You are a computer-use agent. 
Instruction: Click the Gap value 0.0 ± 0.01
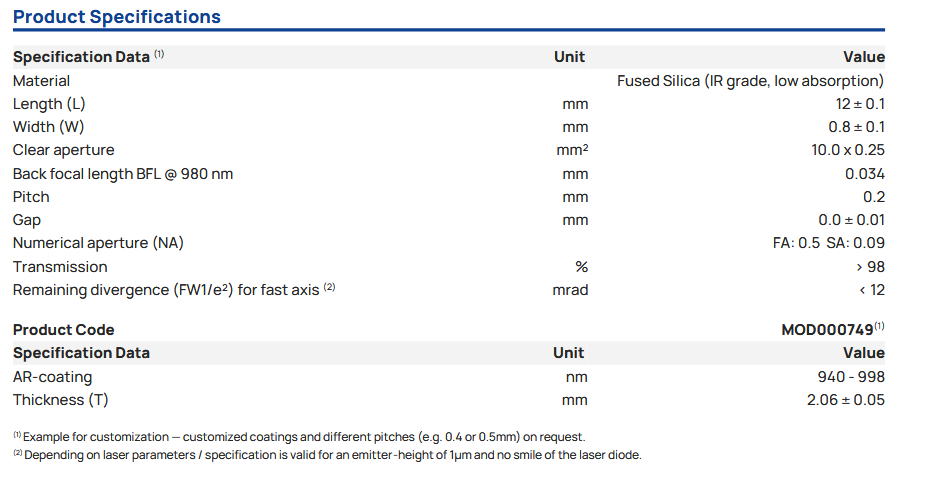pos(851,220)
